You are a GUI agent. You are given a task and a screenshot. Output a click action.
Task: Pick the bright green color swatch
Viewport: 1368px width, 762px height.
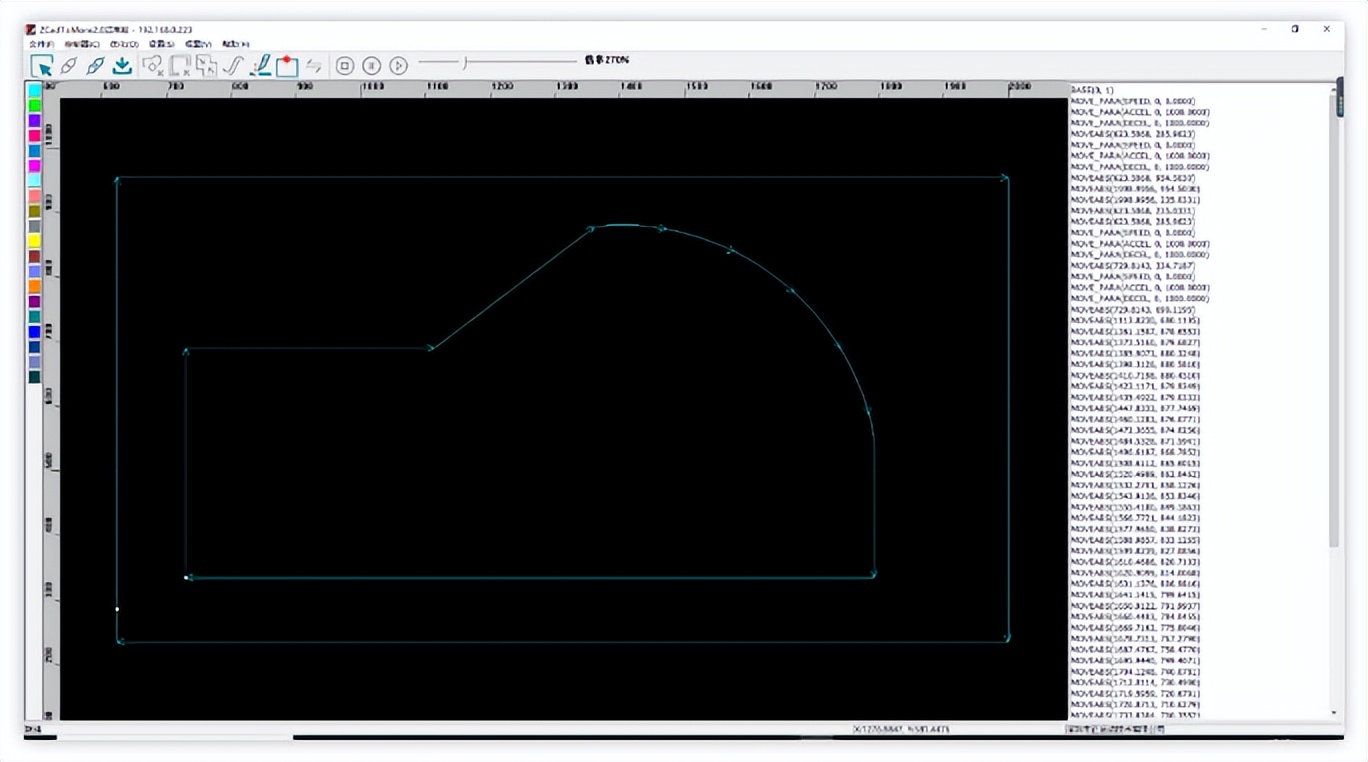[34, 105]
